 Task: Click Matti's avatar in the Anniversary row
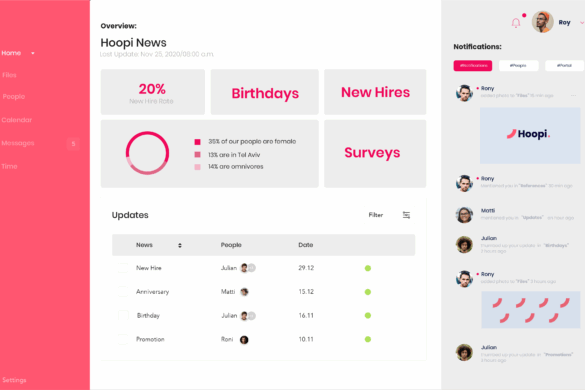[244, 292]
